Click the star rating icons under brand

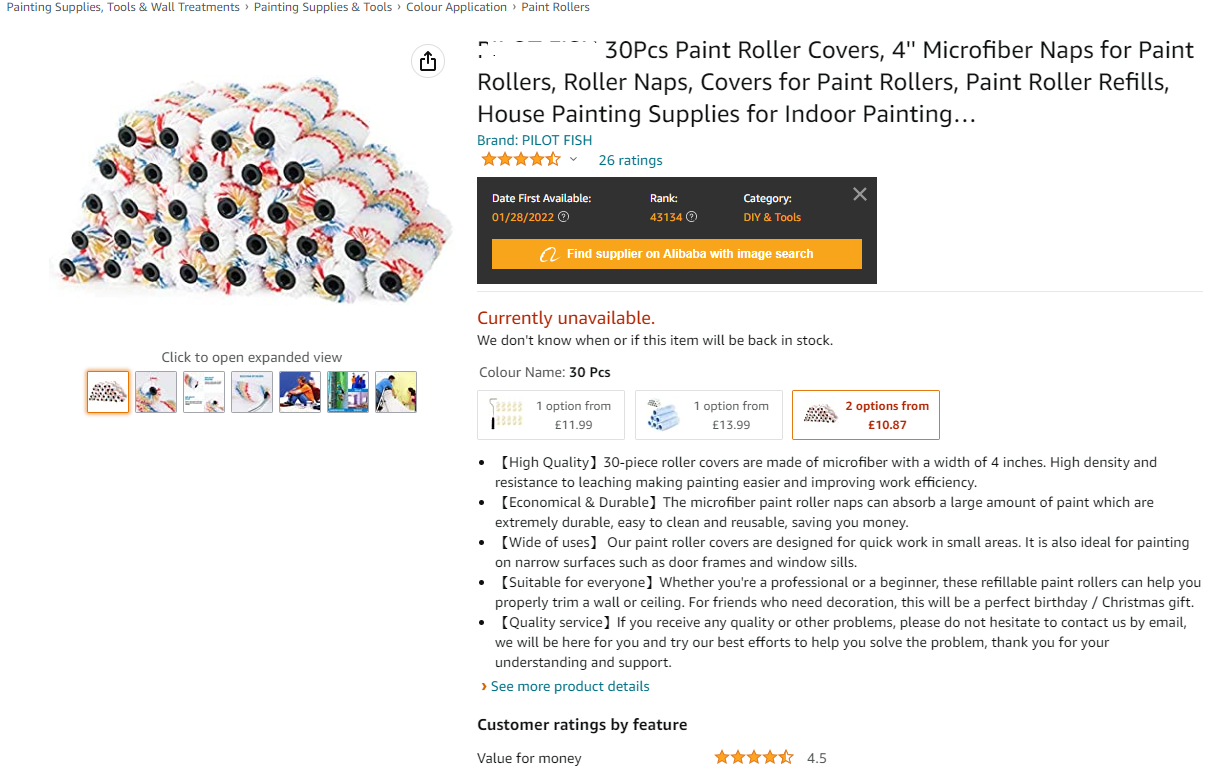(520, 160)
